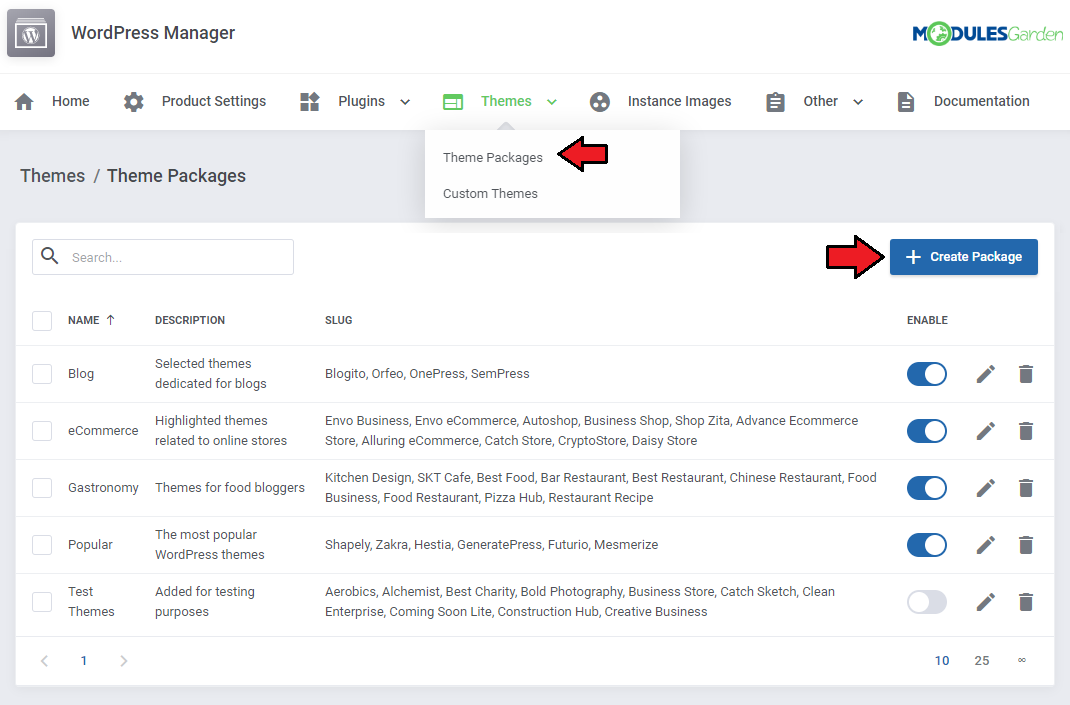Click 'Blogito, Orfeo, OnePress, SemPress' slug text
The image size is (1070, 705).
click(x=427, y=374)
